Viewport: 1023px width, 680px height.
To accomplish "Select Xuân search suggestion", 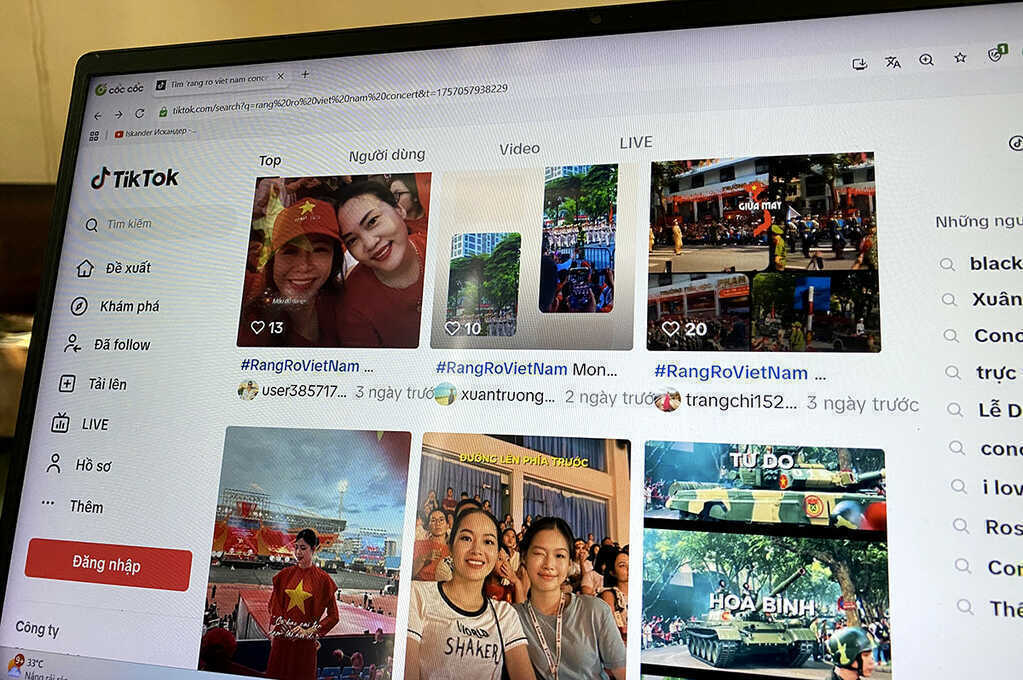I will click(x=997, y=299).
